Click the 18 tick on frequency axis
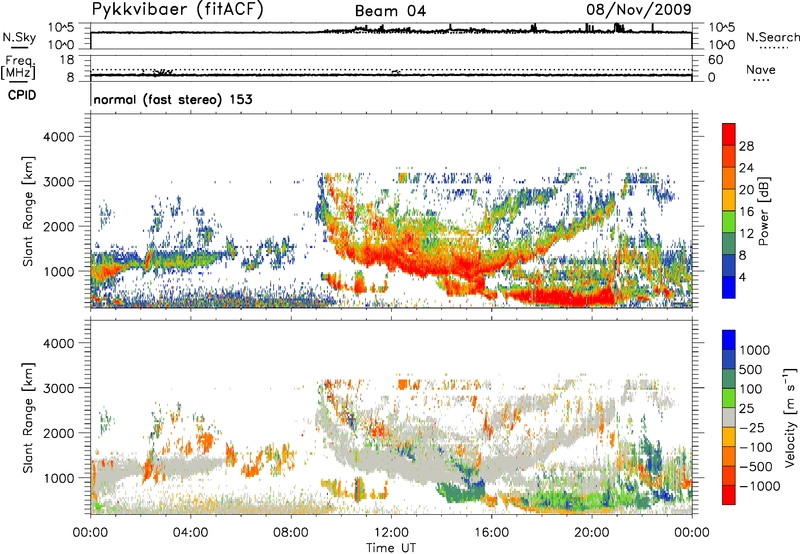The width and height of the screenshot is (800, 554). (x=67, y=60)
